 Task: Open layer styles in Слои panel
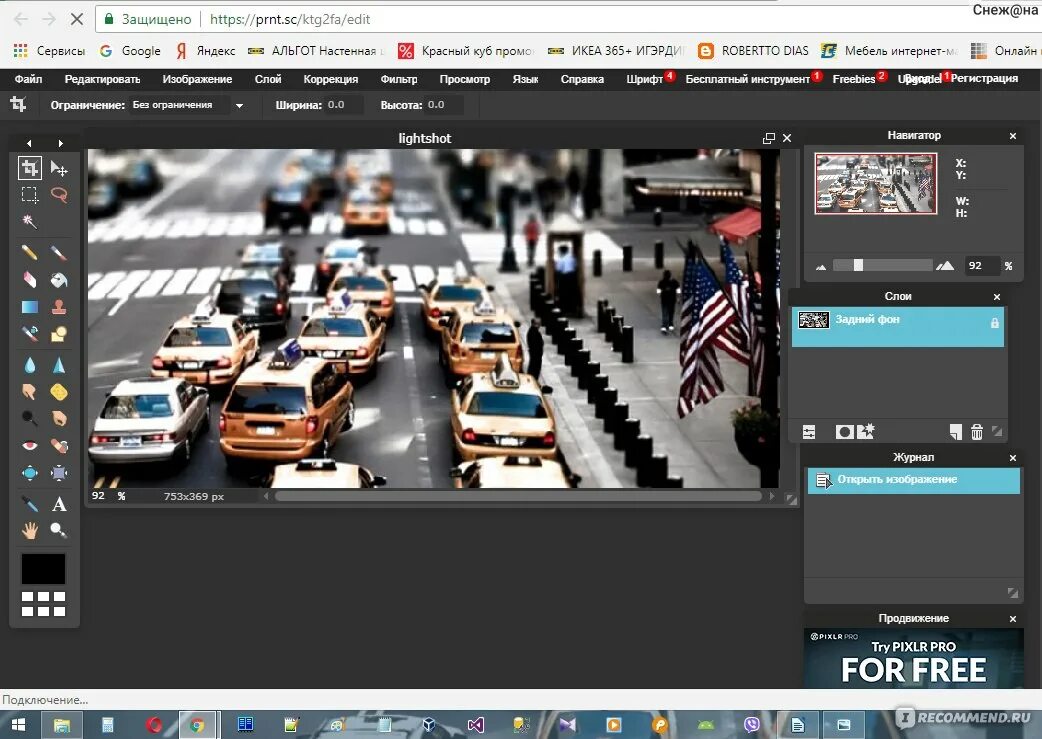[x=866, y=432]
